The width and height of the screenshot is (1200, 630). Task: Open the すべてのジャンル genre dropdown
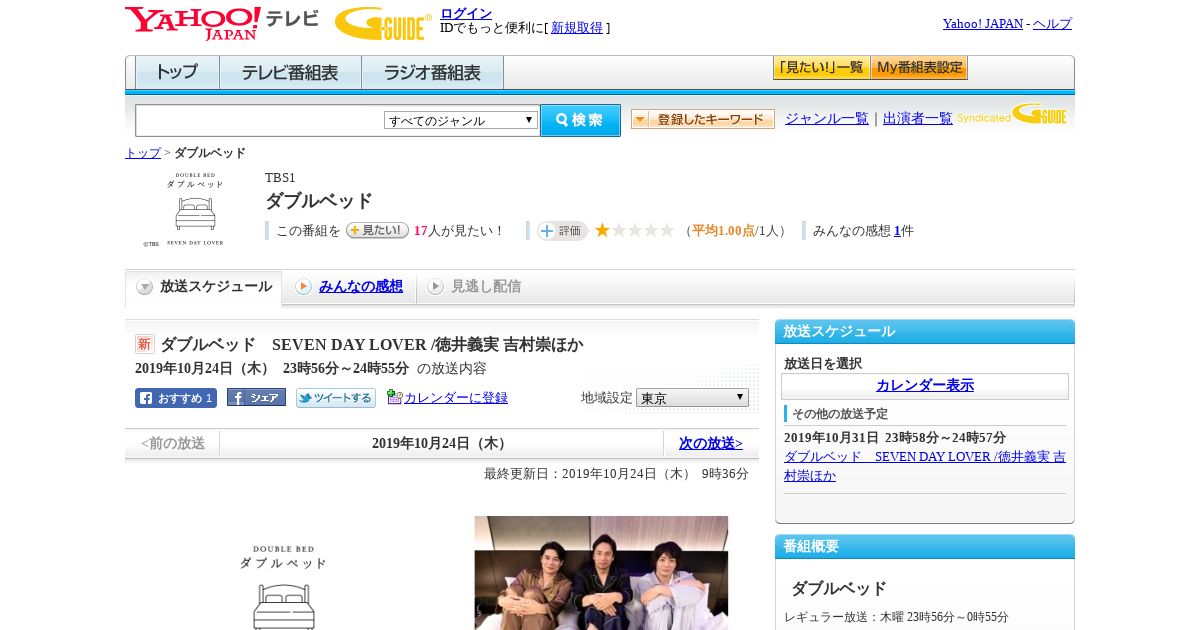point(461,120)
